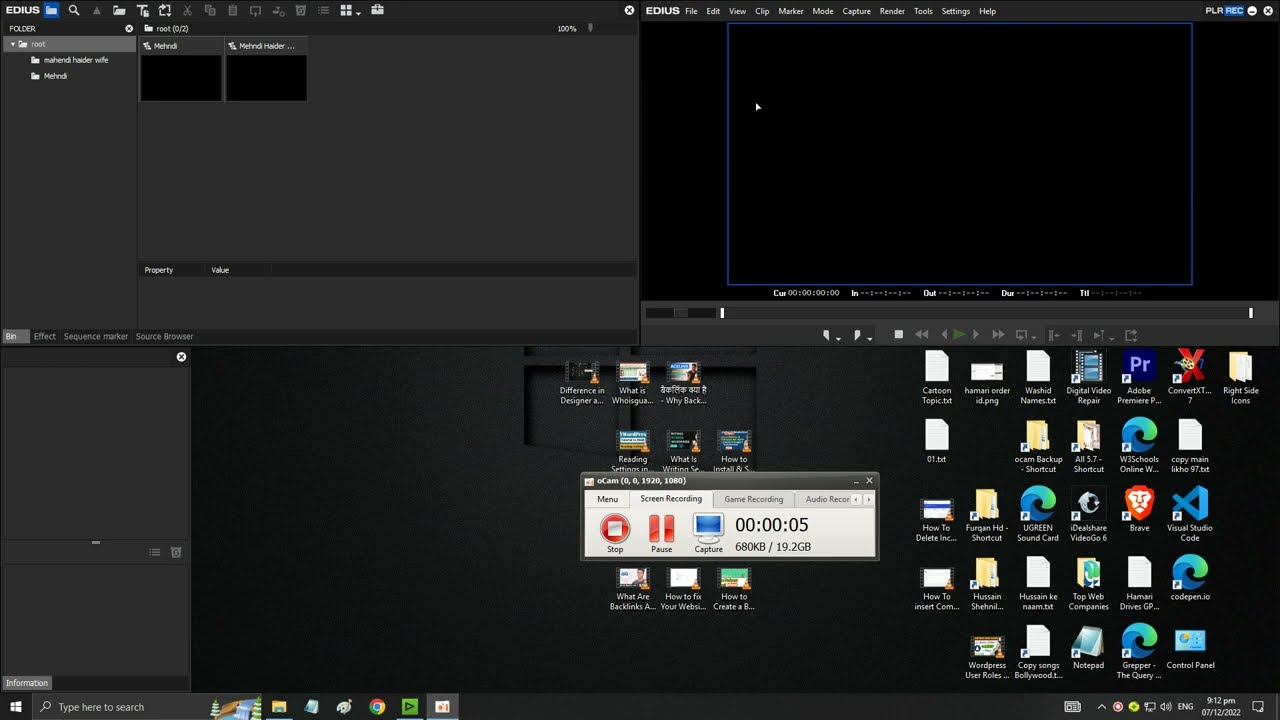Step to the next frame in the player
Screen dimensions: 1280x720
976,335
